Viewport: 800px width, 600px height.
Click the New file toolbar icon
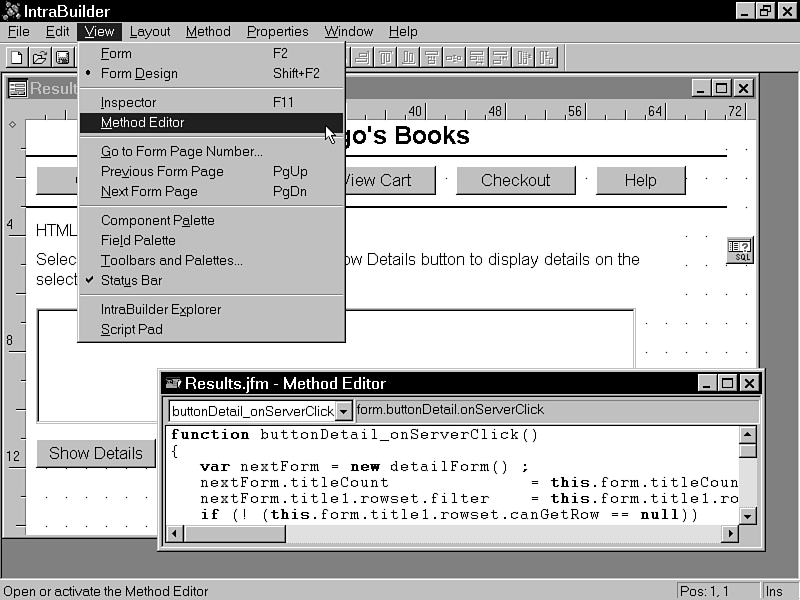pyautogui.click(x=17, y=57)
